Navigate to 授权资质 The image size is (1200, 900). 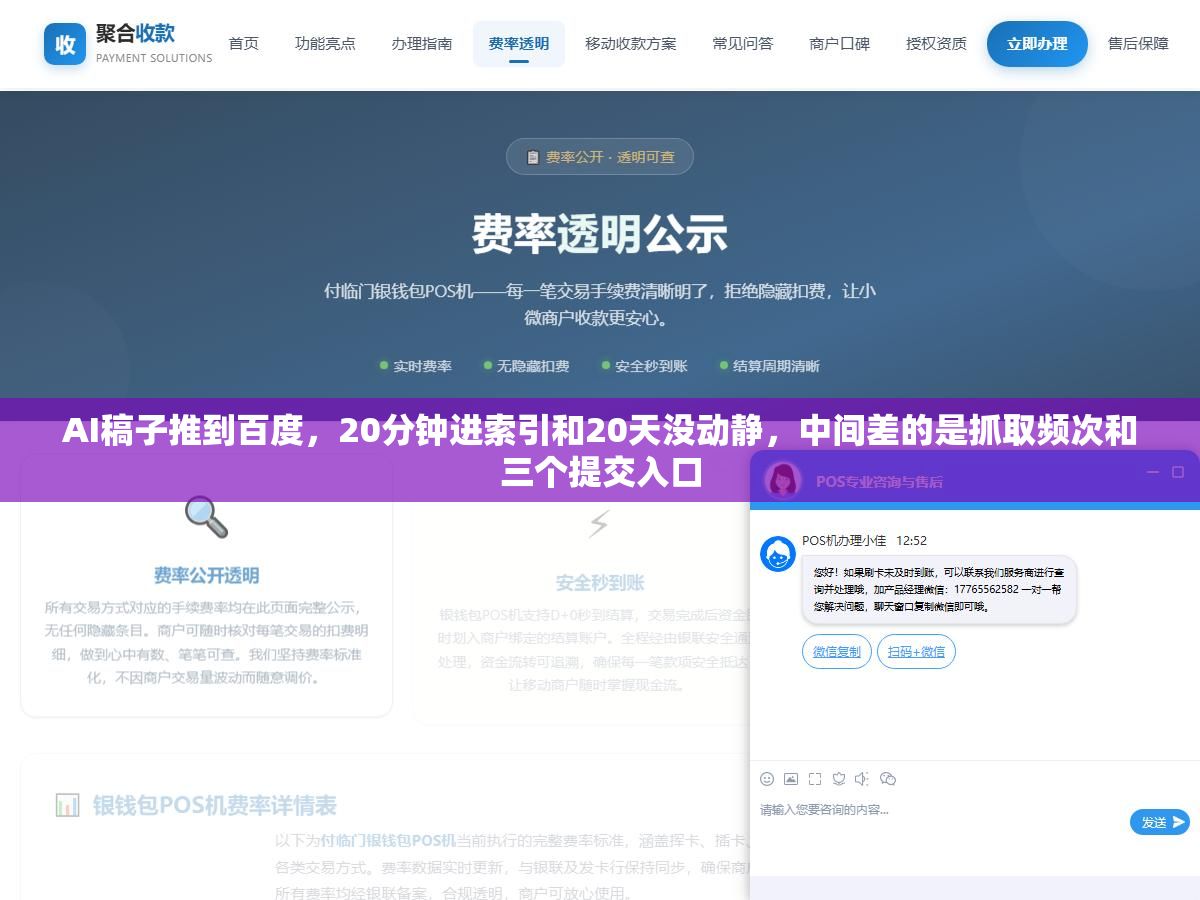(936, 44)
